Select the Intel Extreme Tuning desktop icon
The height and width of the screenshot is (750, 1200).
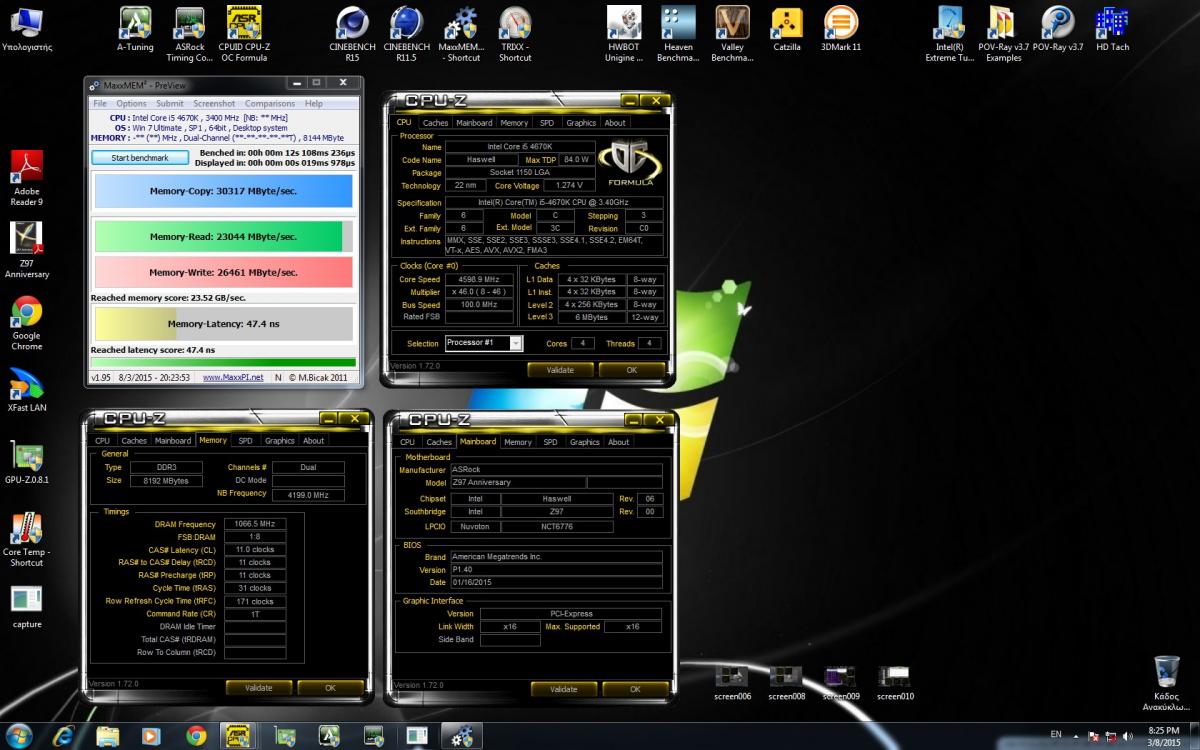pos(950,34)
